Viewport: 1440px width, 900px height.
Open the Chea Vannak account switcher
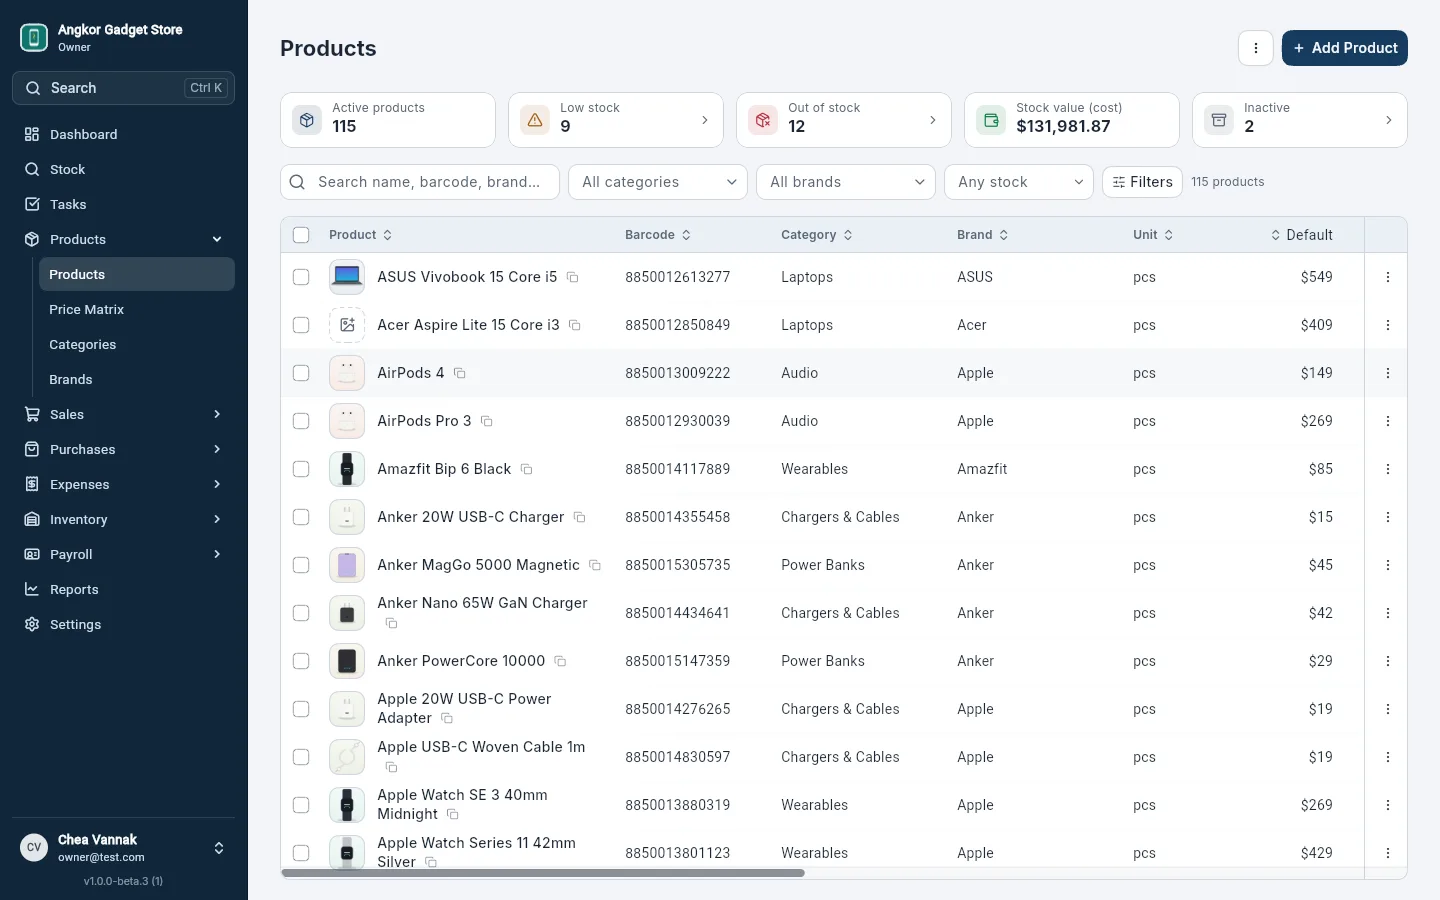pyautogui.click(x=124, y=848)
